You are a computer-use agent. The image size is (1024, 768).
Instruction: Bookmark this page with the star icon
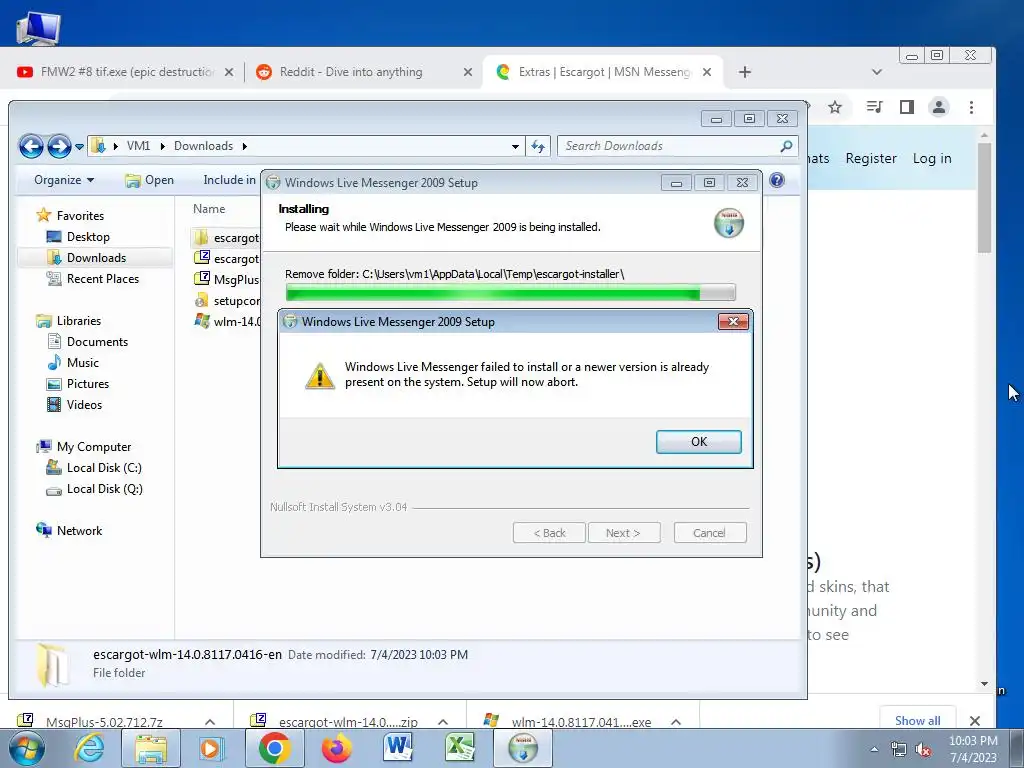pos(835,107)
